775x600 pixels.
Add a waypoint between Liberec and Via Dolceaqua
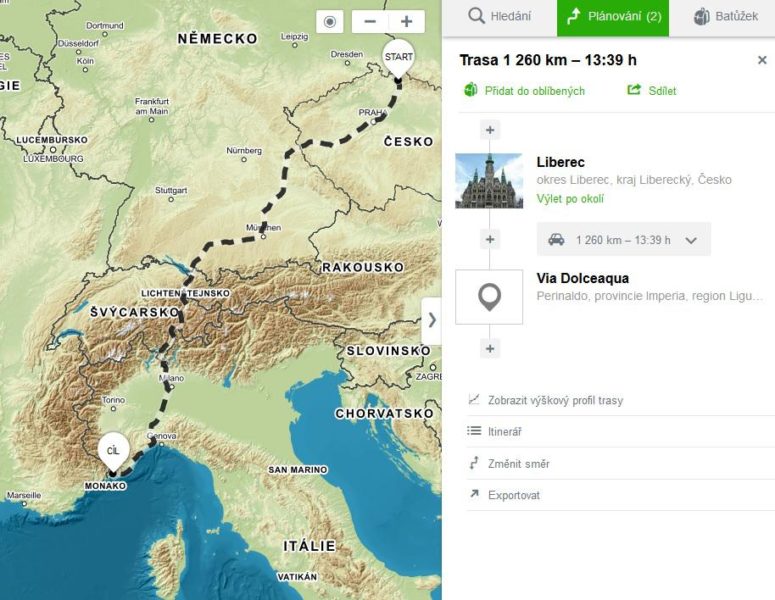(x=489, y=239)
